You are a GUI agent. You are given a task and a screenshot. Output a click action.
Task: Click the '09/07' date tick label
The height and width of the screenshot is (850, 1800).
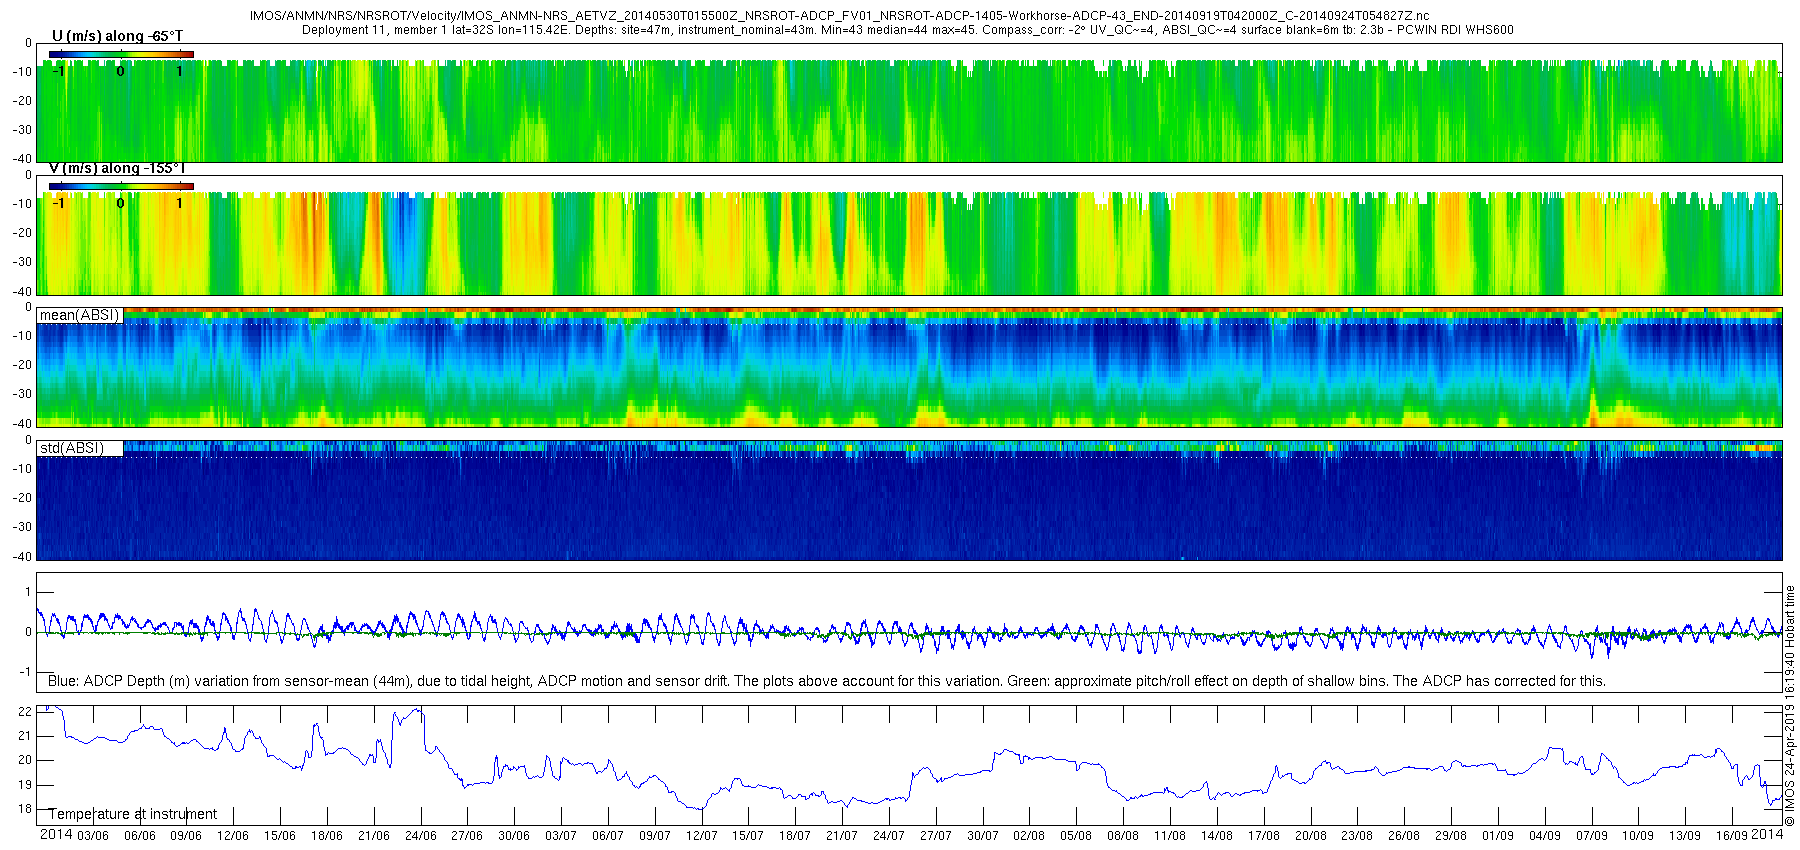click(655, 836)
